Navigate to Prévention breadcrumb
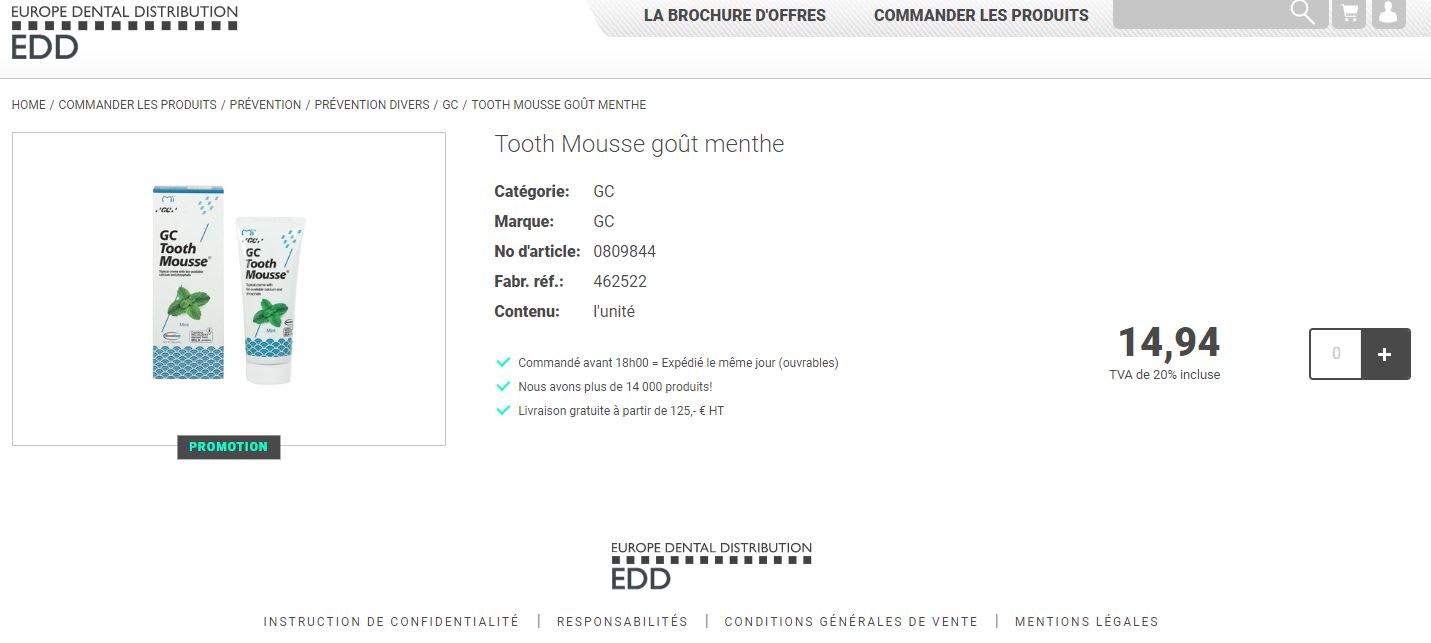 265,105
